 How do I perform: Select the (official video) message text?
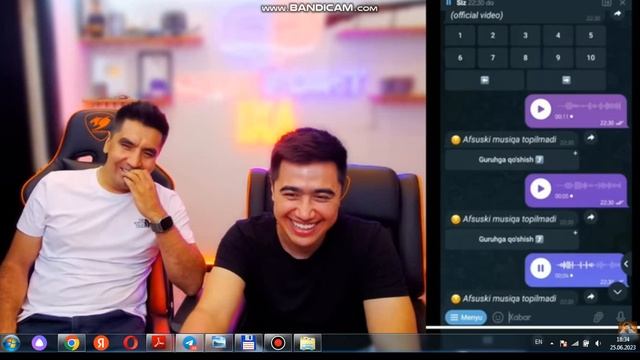(477, 16)
